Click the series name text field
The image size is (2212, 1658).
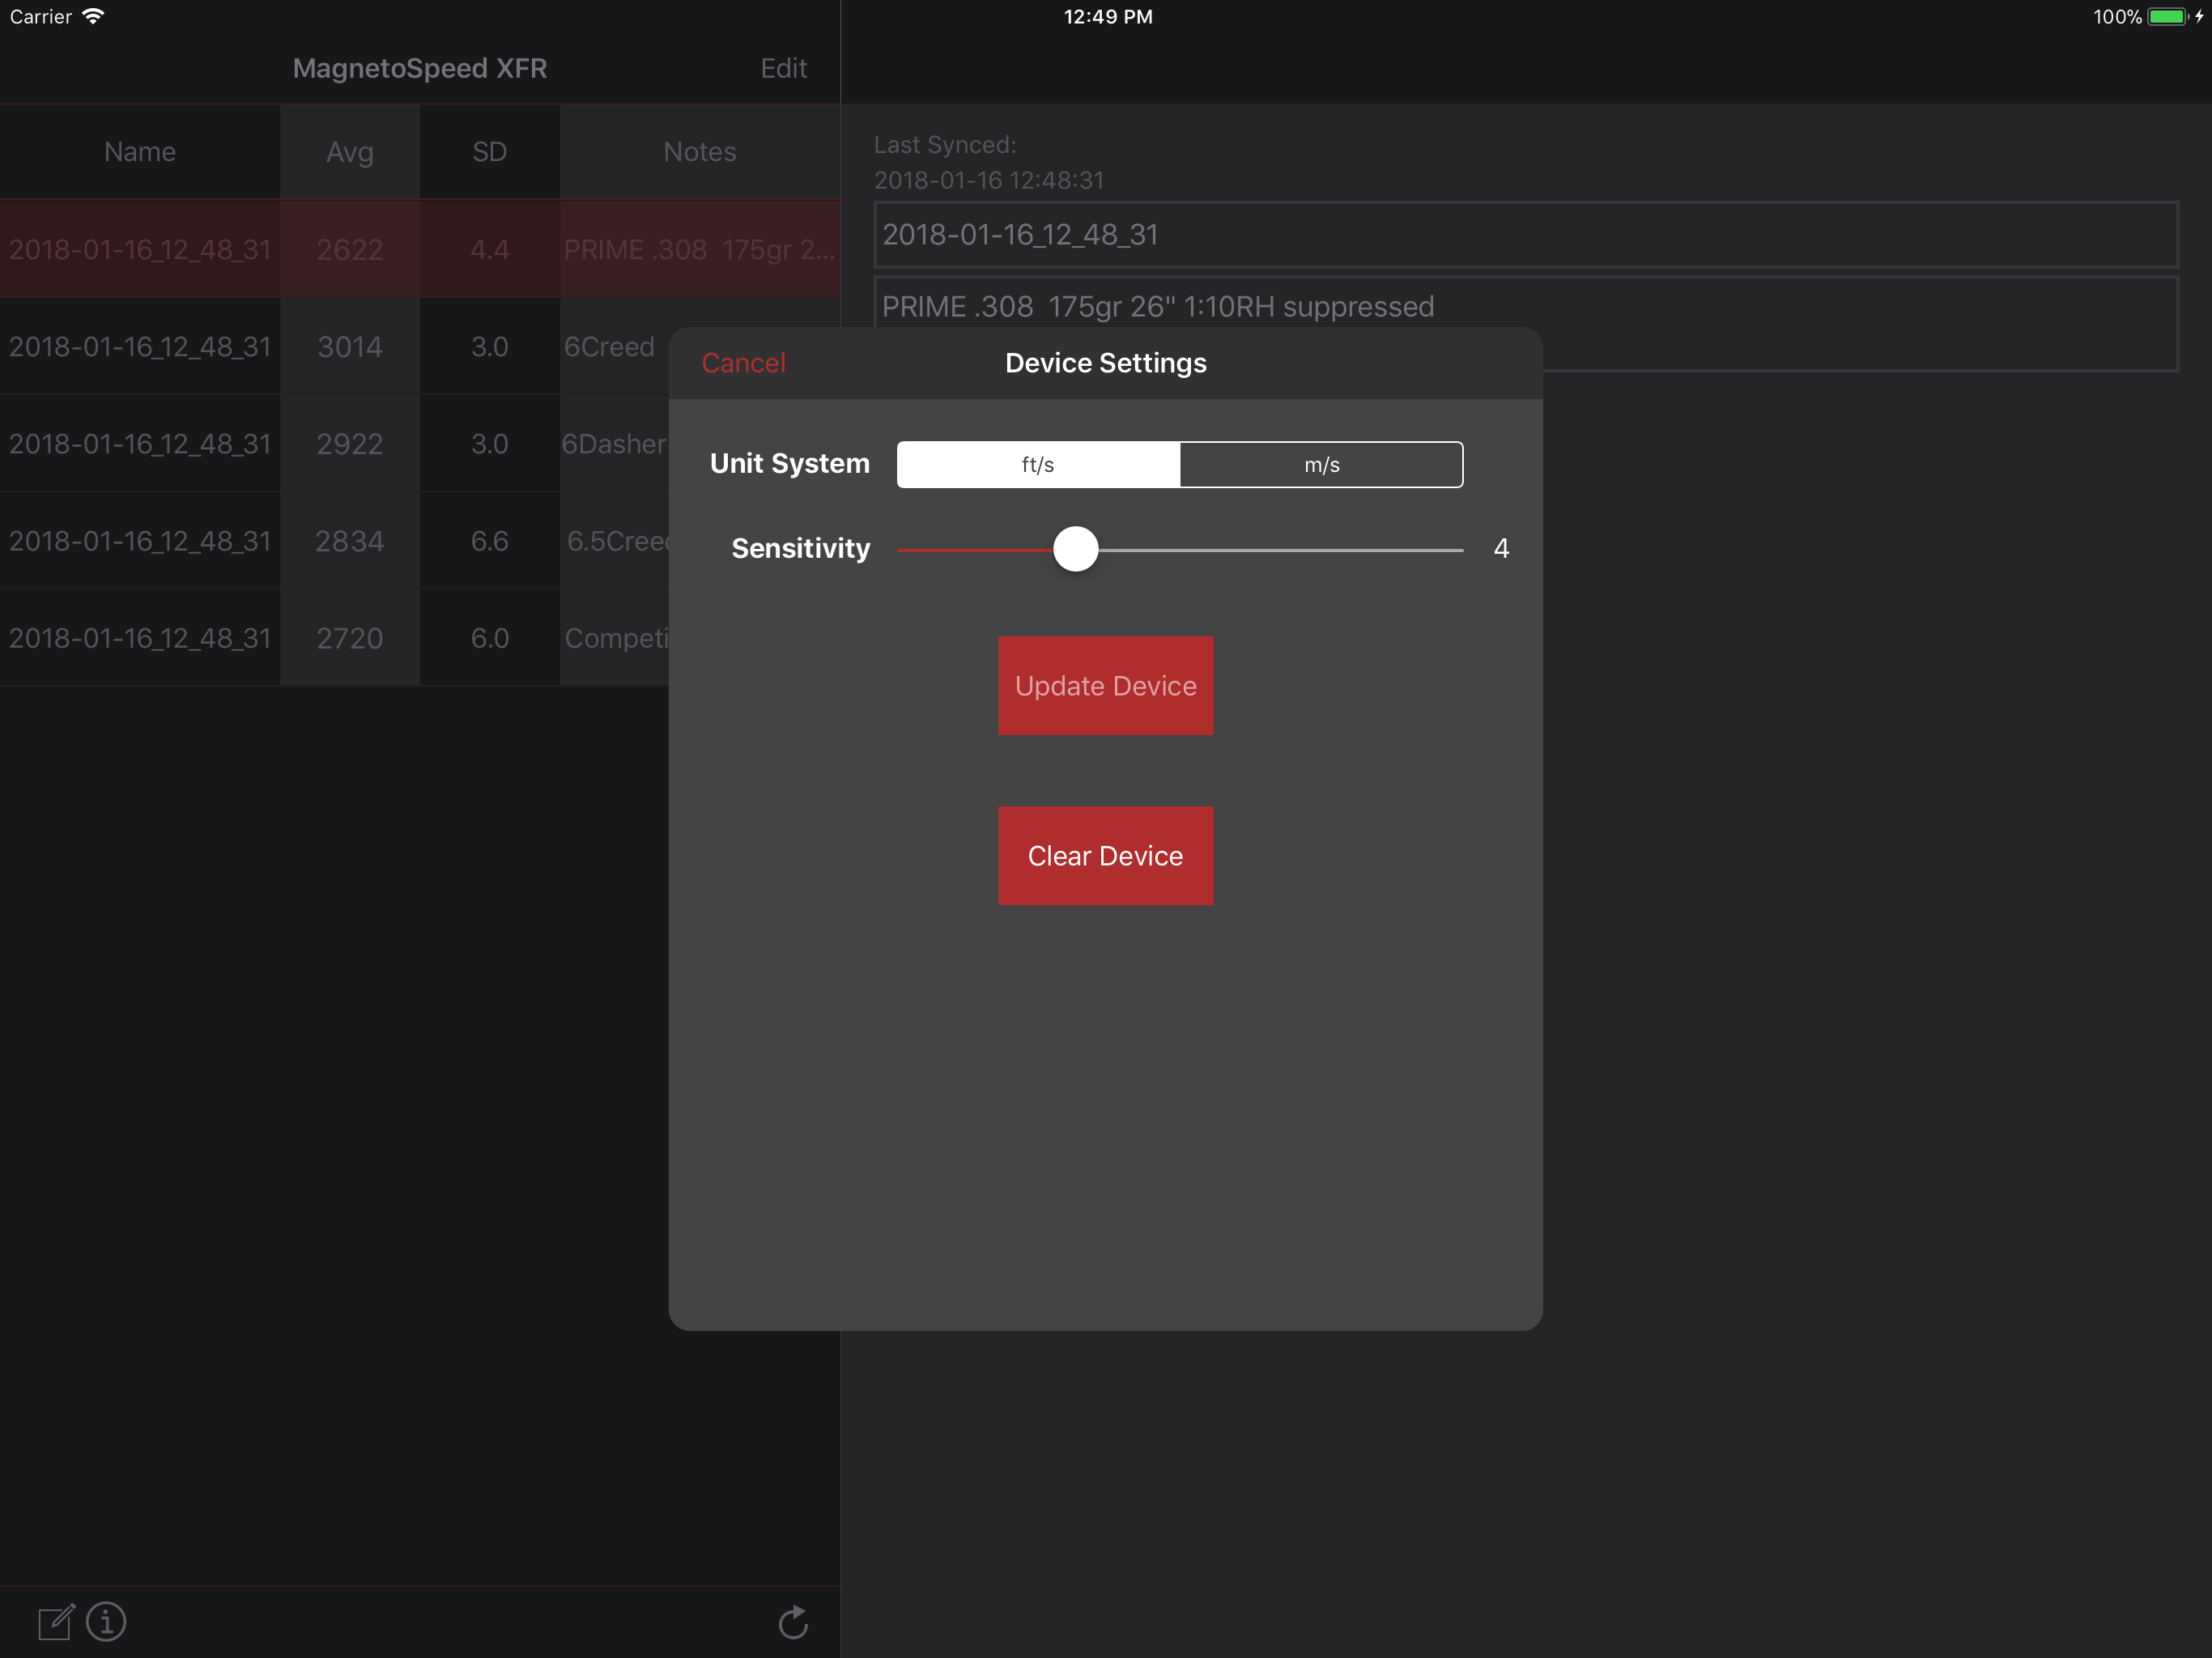pyautogui.click(x=1525, y=235)
